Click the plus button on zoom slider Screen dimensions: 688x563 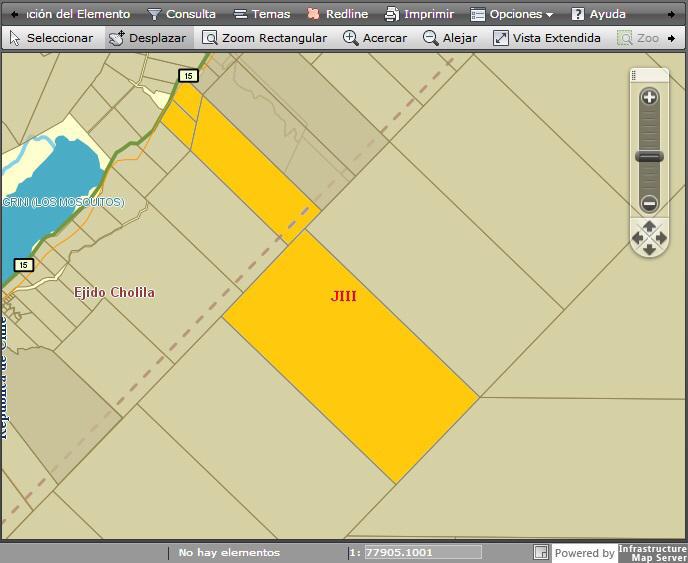click(x=649, y=97)
